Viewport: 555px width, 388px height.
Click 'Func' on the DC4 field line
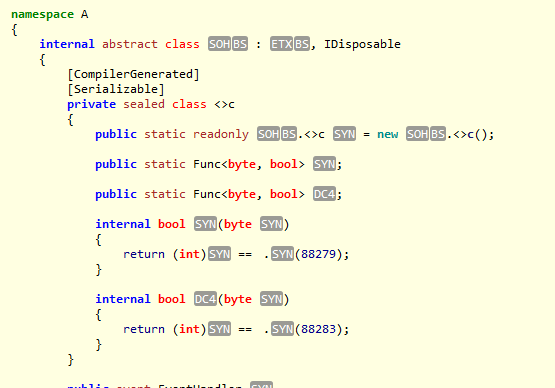pos(207,194)
